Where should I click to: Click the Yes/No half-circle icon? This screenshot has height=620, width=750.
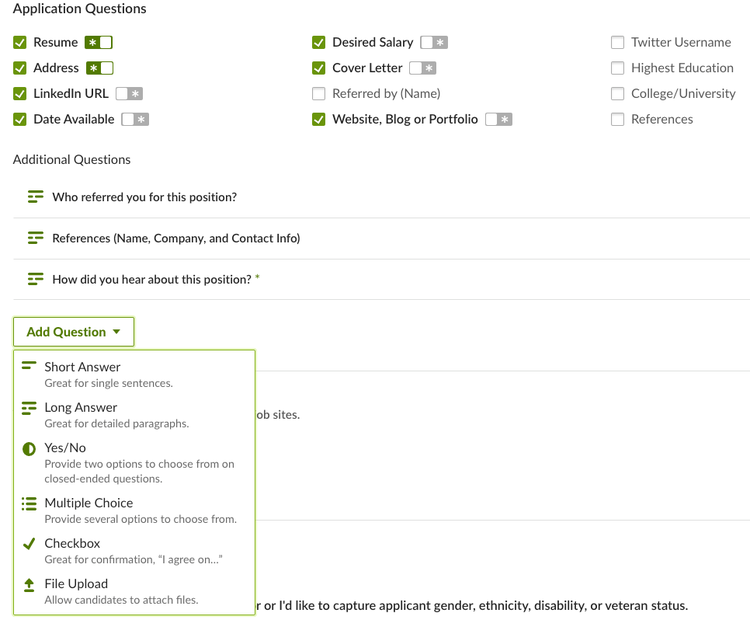(29, 449)
